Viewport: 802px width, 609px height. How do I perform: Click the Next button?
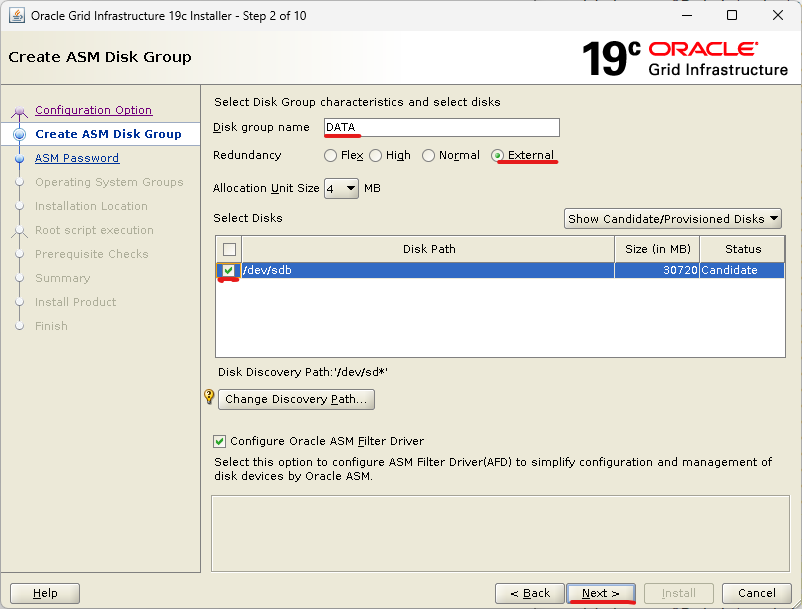coord(601,593)
